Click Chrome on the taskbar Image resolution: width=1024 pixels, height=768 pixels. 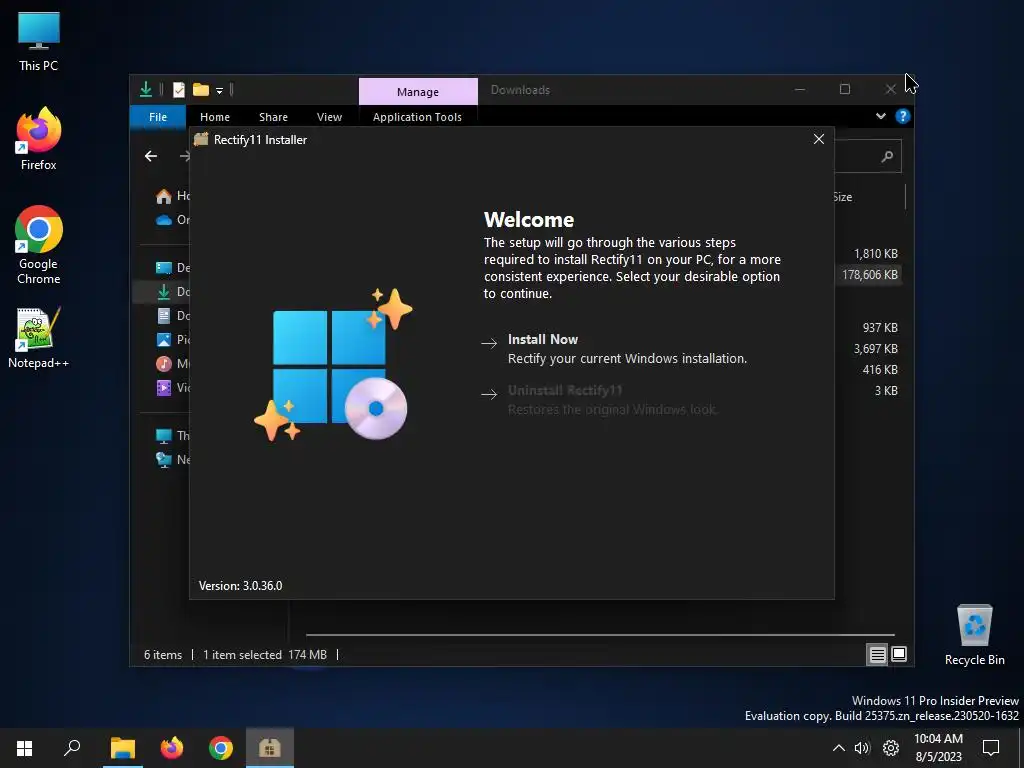tap(221, 748)
